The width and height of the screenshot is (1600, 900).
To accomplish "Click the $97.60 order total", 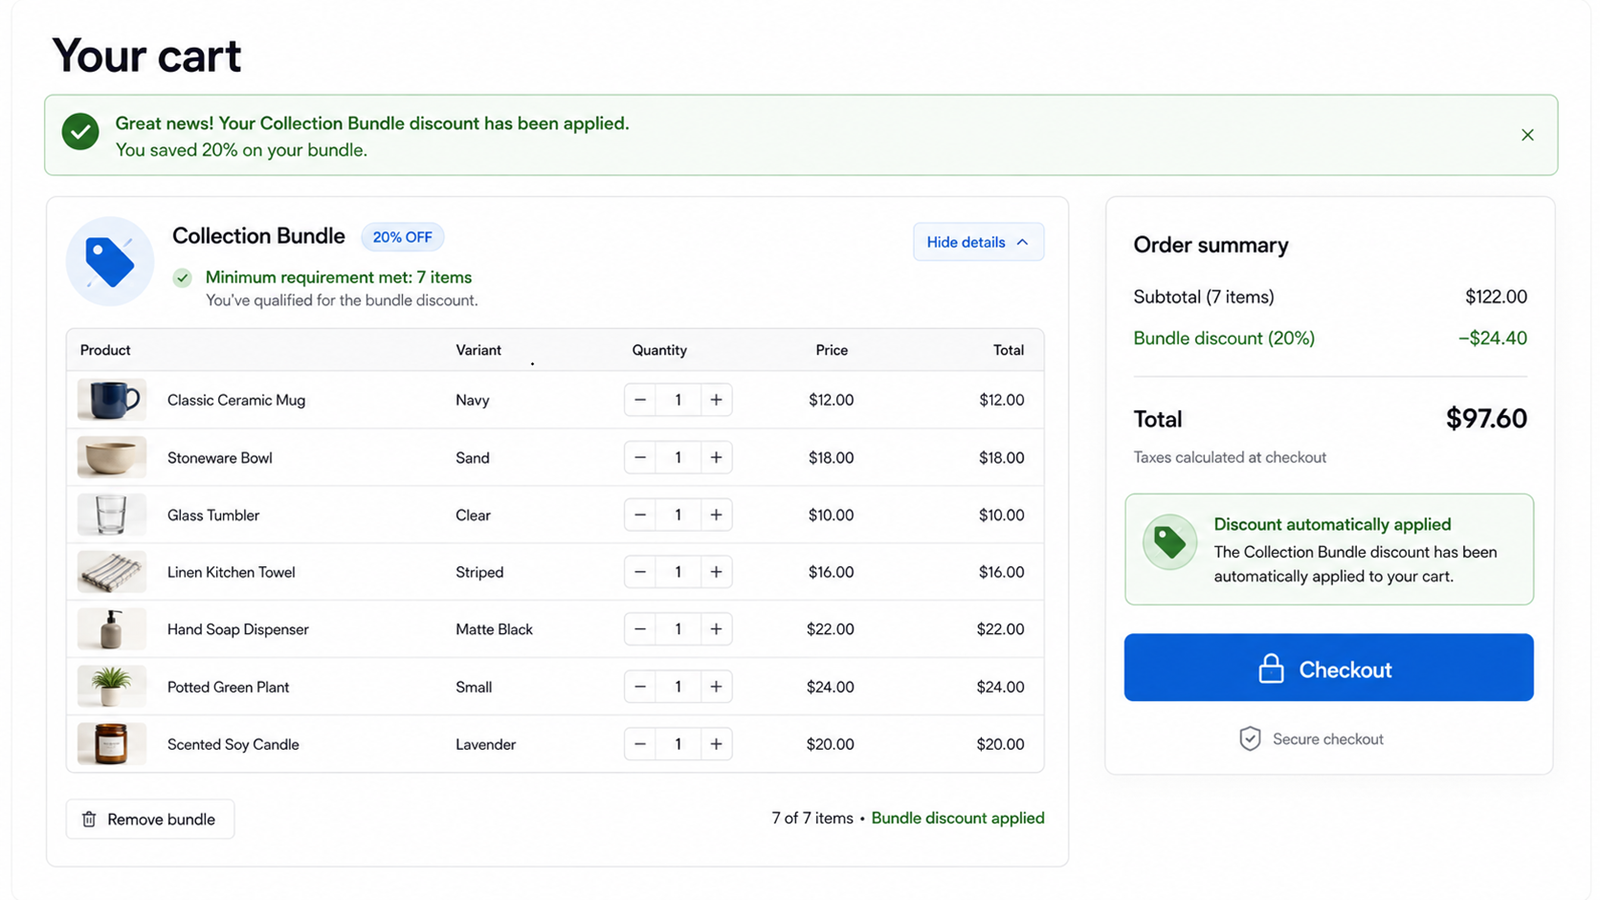I will tap(1486, 418).
